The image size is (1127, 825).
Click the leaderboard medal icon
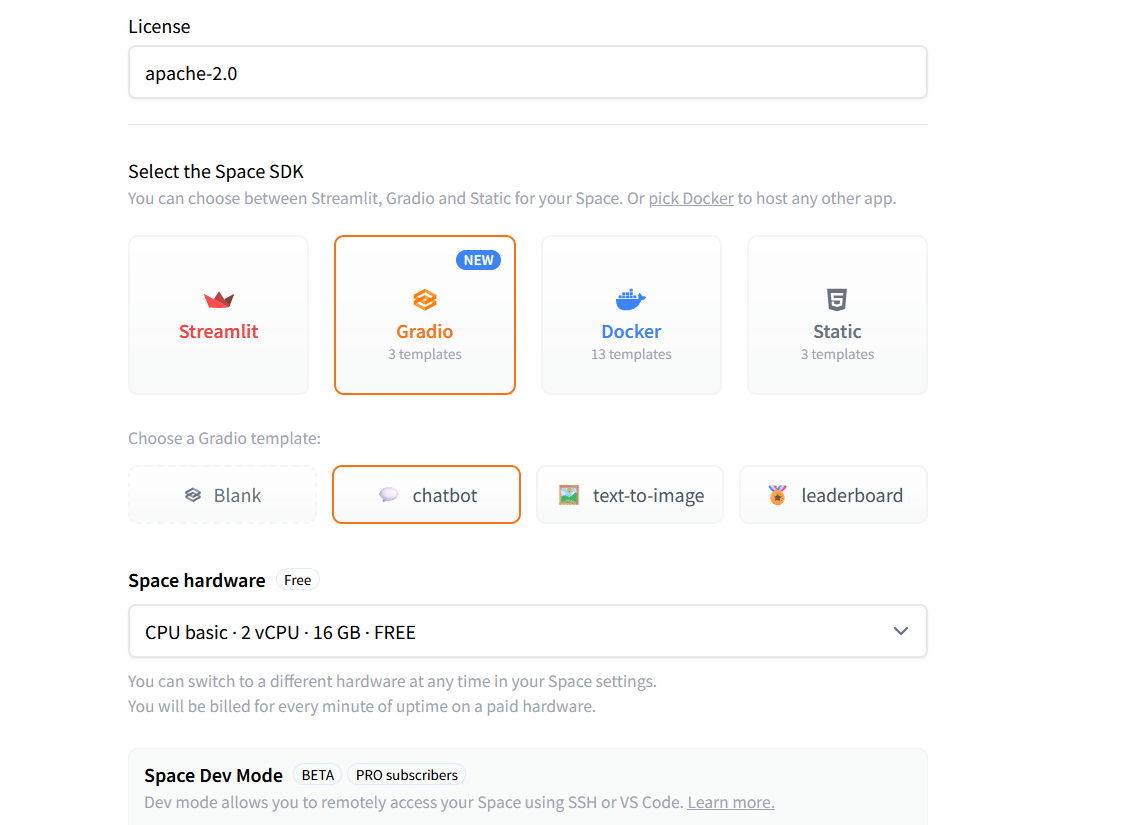777,494
